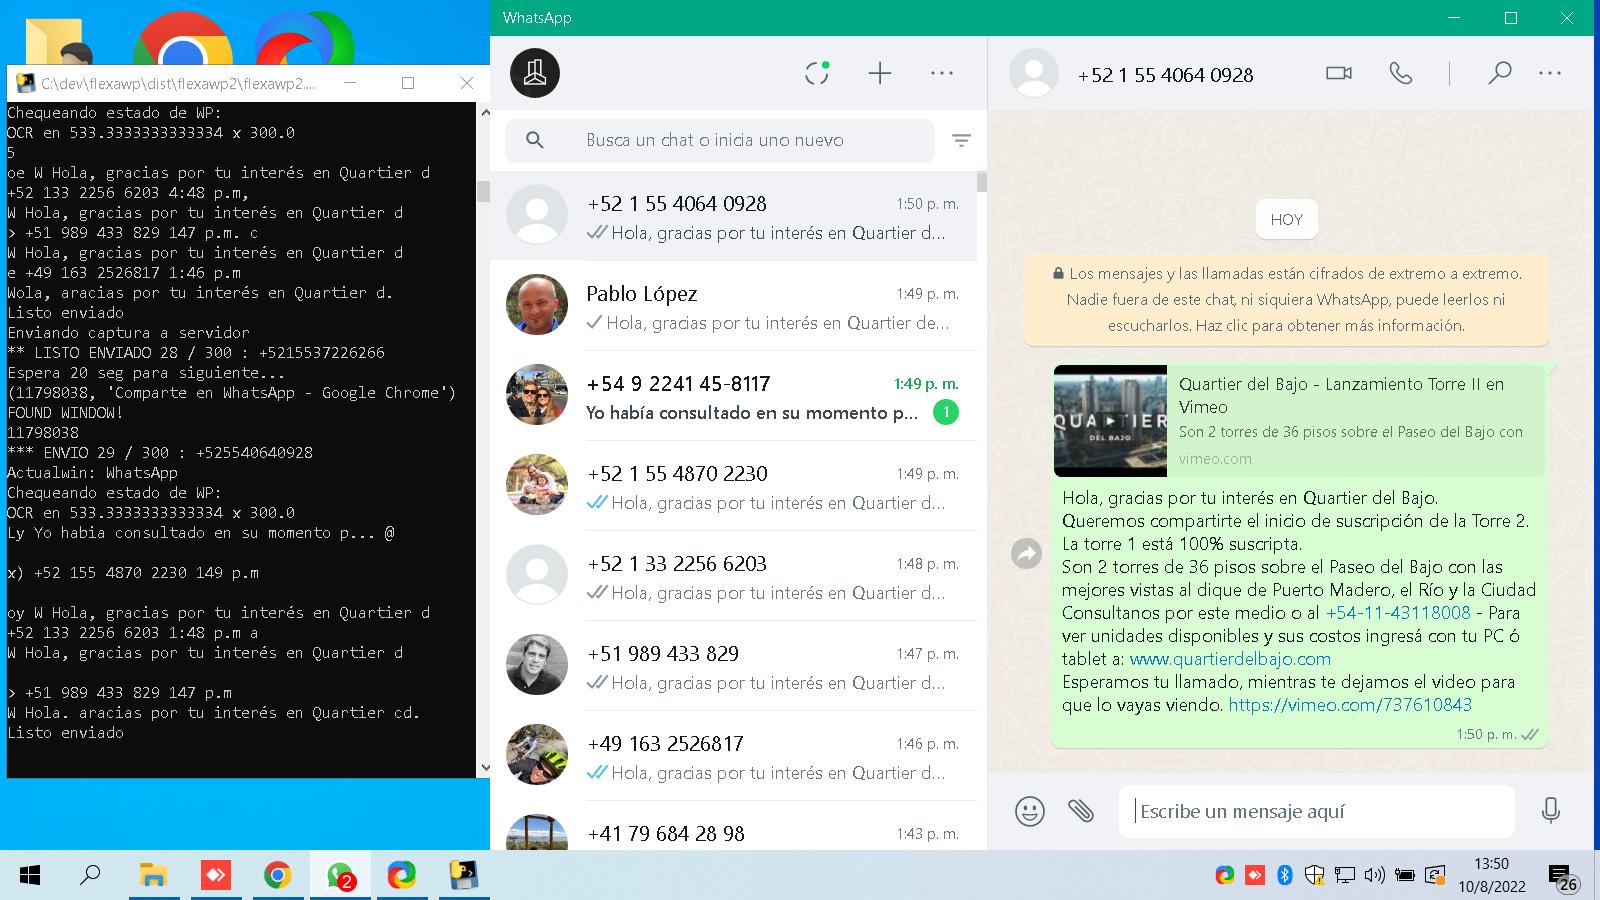Screen dimensions: 1600x900
Task: Click the console window scroll down arrow
Action: pos(485,768)
